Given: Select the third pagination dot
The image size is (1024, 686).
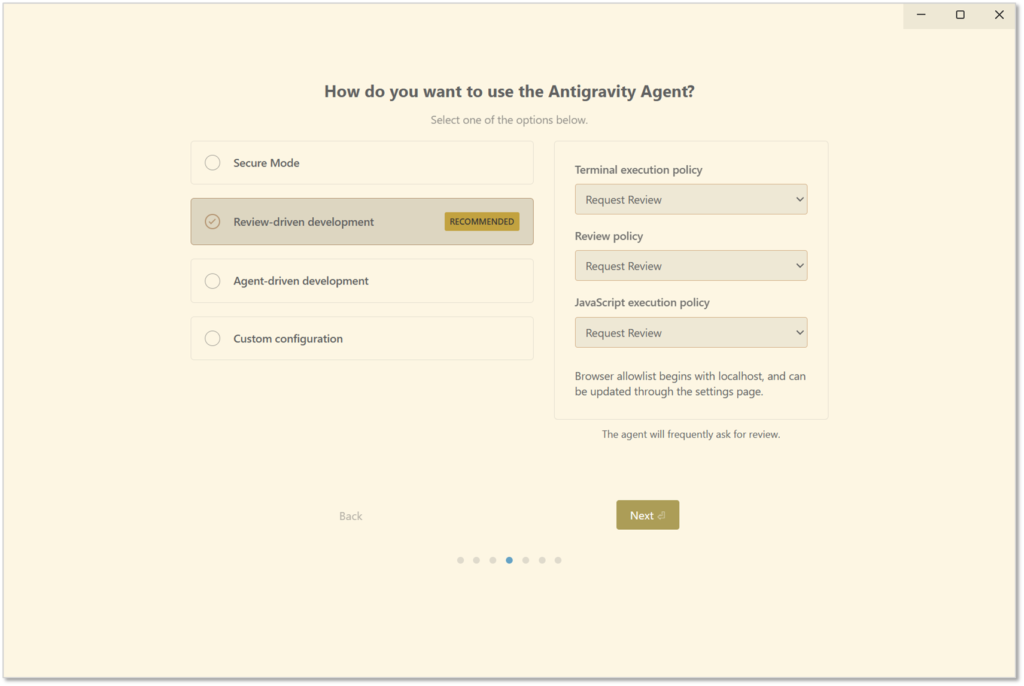Looking at the screenshot, I should pyautogui.click(x=493, y=560).
